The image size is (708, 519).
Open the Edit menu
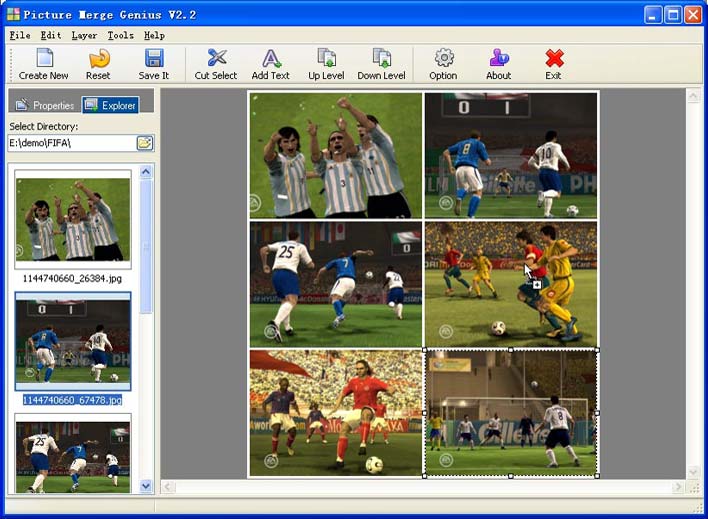[x=51, y=35]
